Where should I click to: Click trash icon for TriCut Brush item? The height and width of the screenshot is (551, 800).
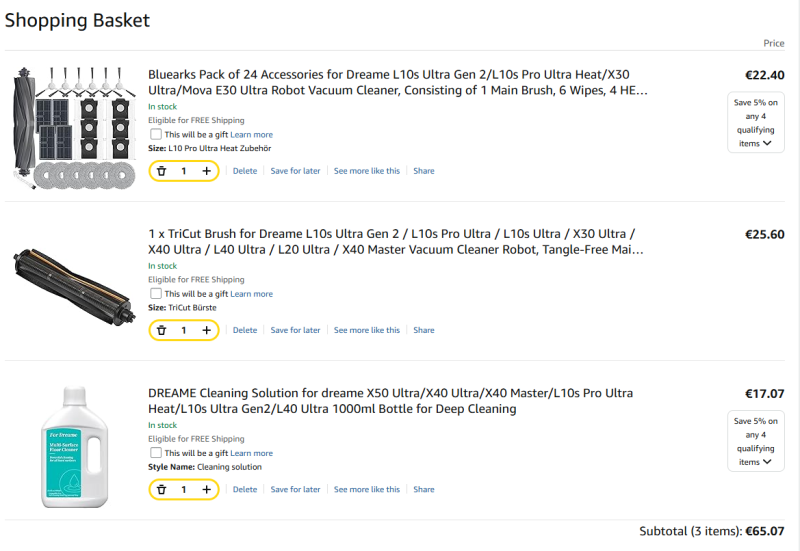point(162,330)
